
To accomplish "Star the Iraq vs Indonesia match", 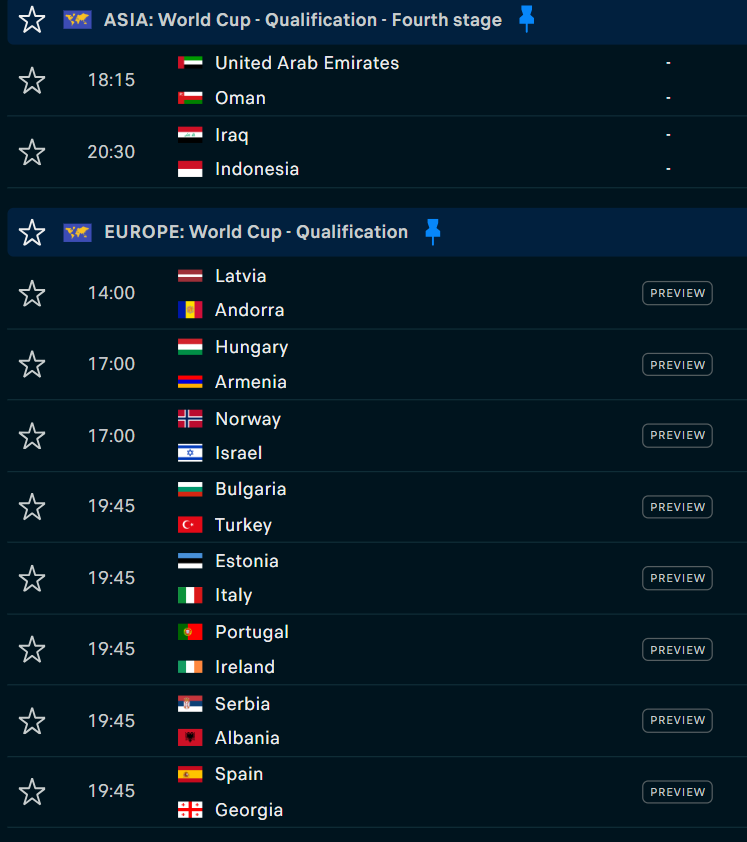I will tap(32, 152).
